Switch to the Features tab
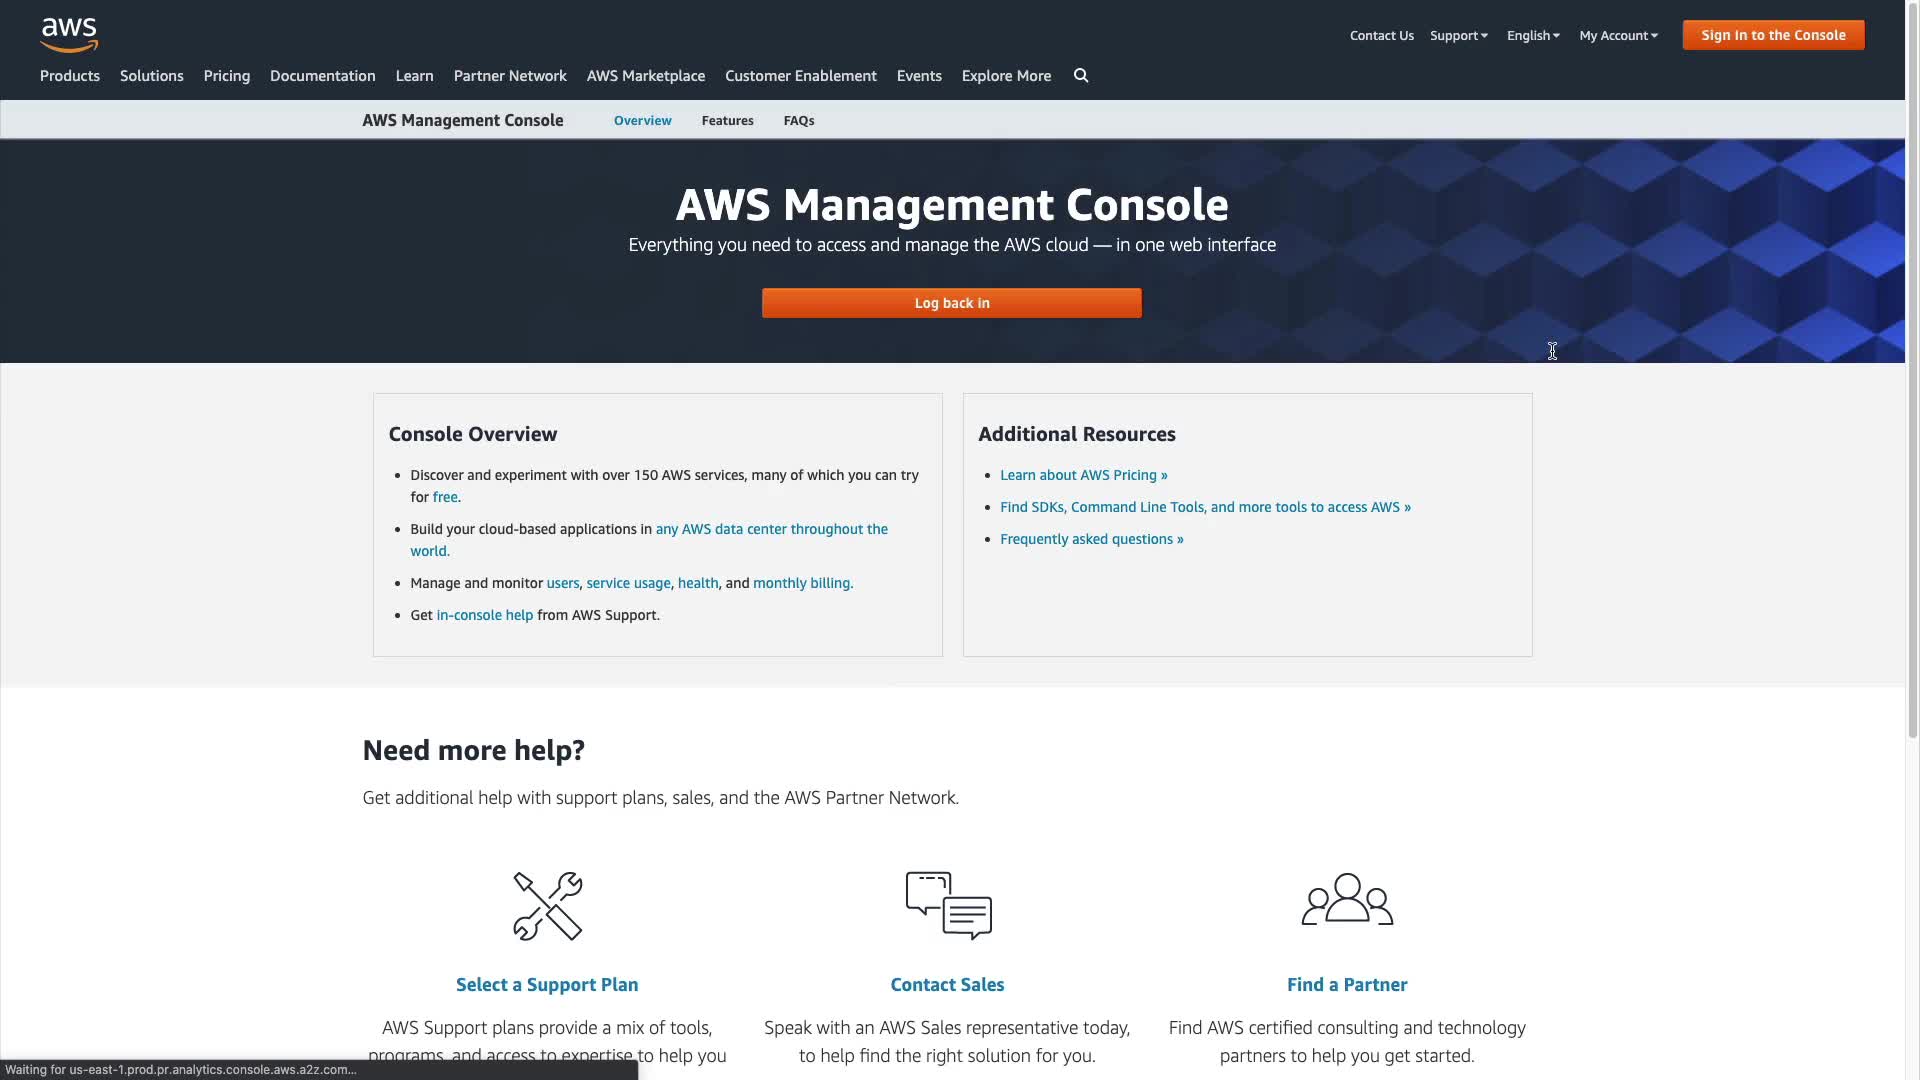 (727, 120)
